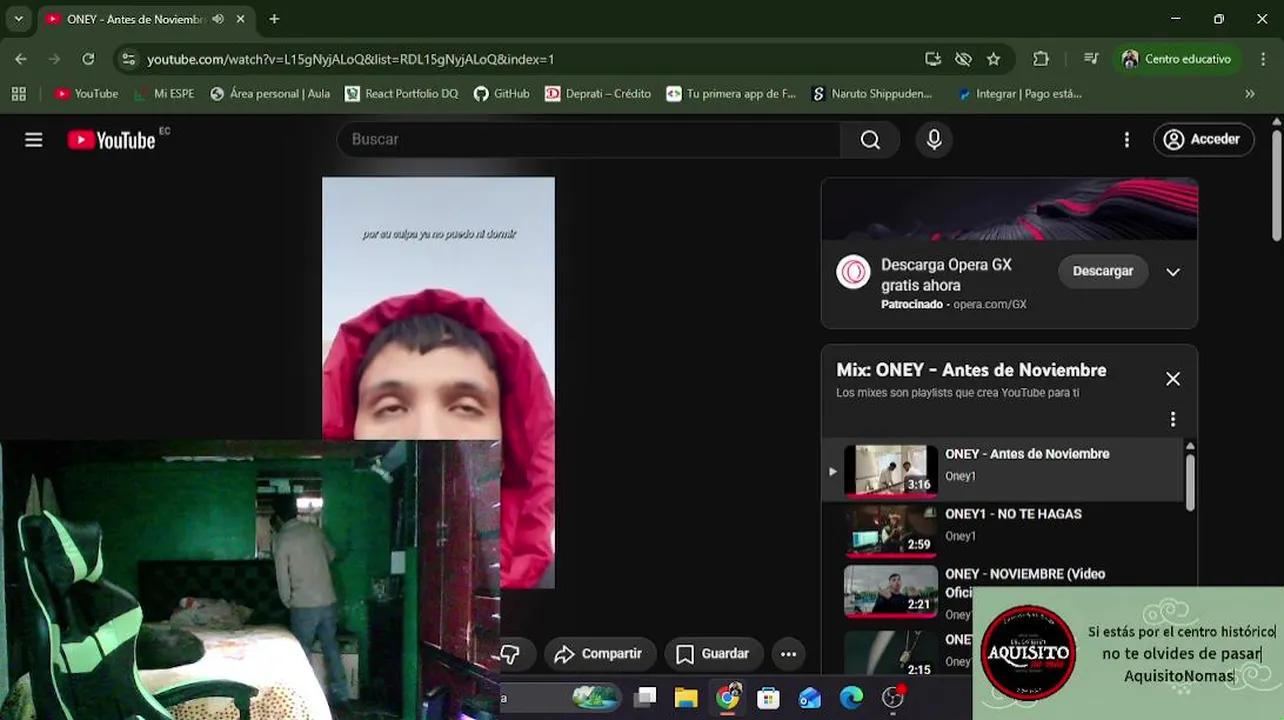Open File Explorer from taskbar
This screenshot has width=1284, height=720.
(686, 697)
